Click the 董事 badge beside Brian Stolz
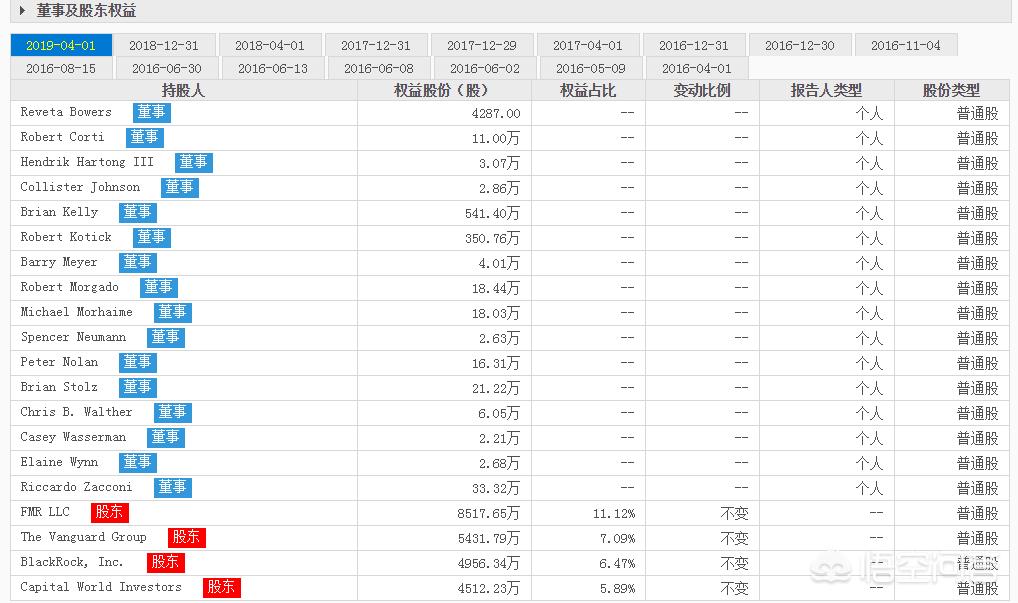The height and width of the screenshot is (603, 1018). pyautogui.click(x=138, y=387)
